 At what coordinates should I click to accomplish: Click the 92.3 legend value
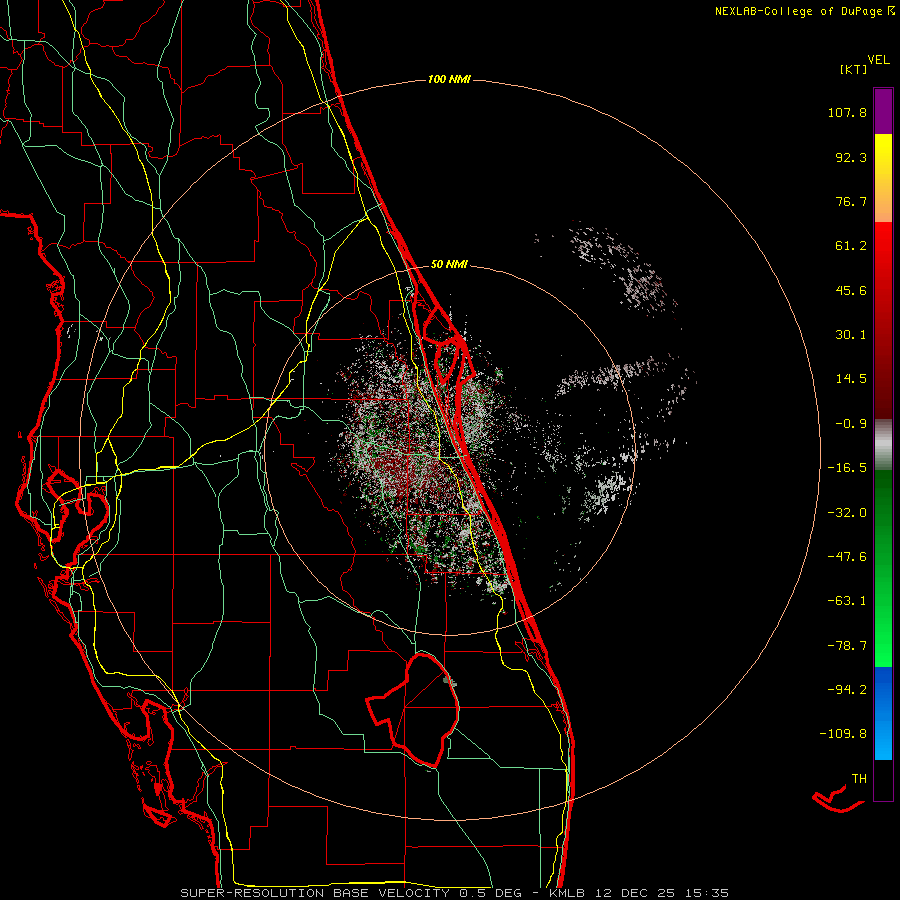[x=851, y=157]
